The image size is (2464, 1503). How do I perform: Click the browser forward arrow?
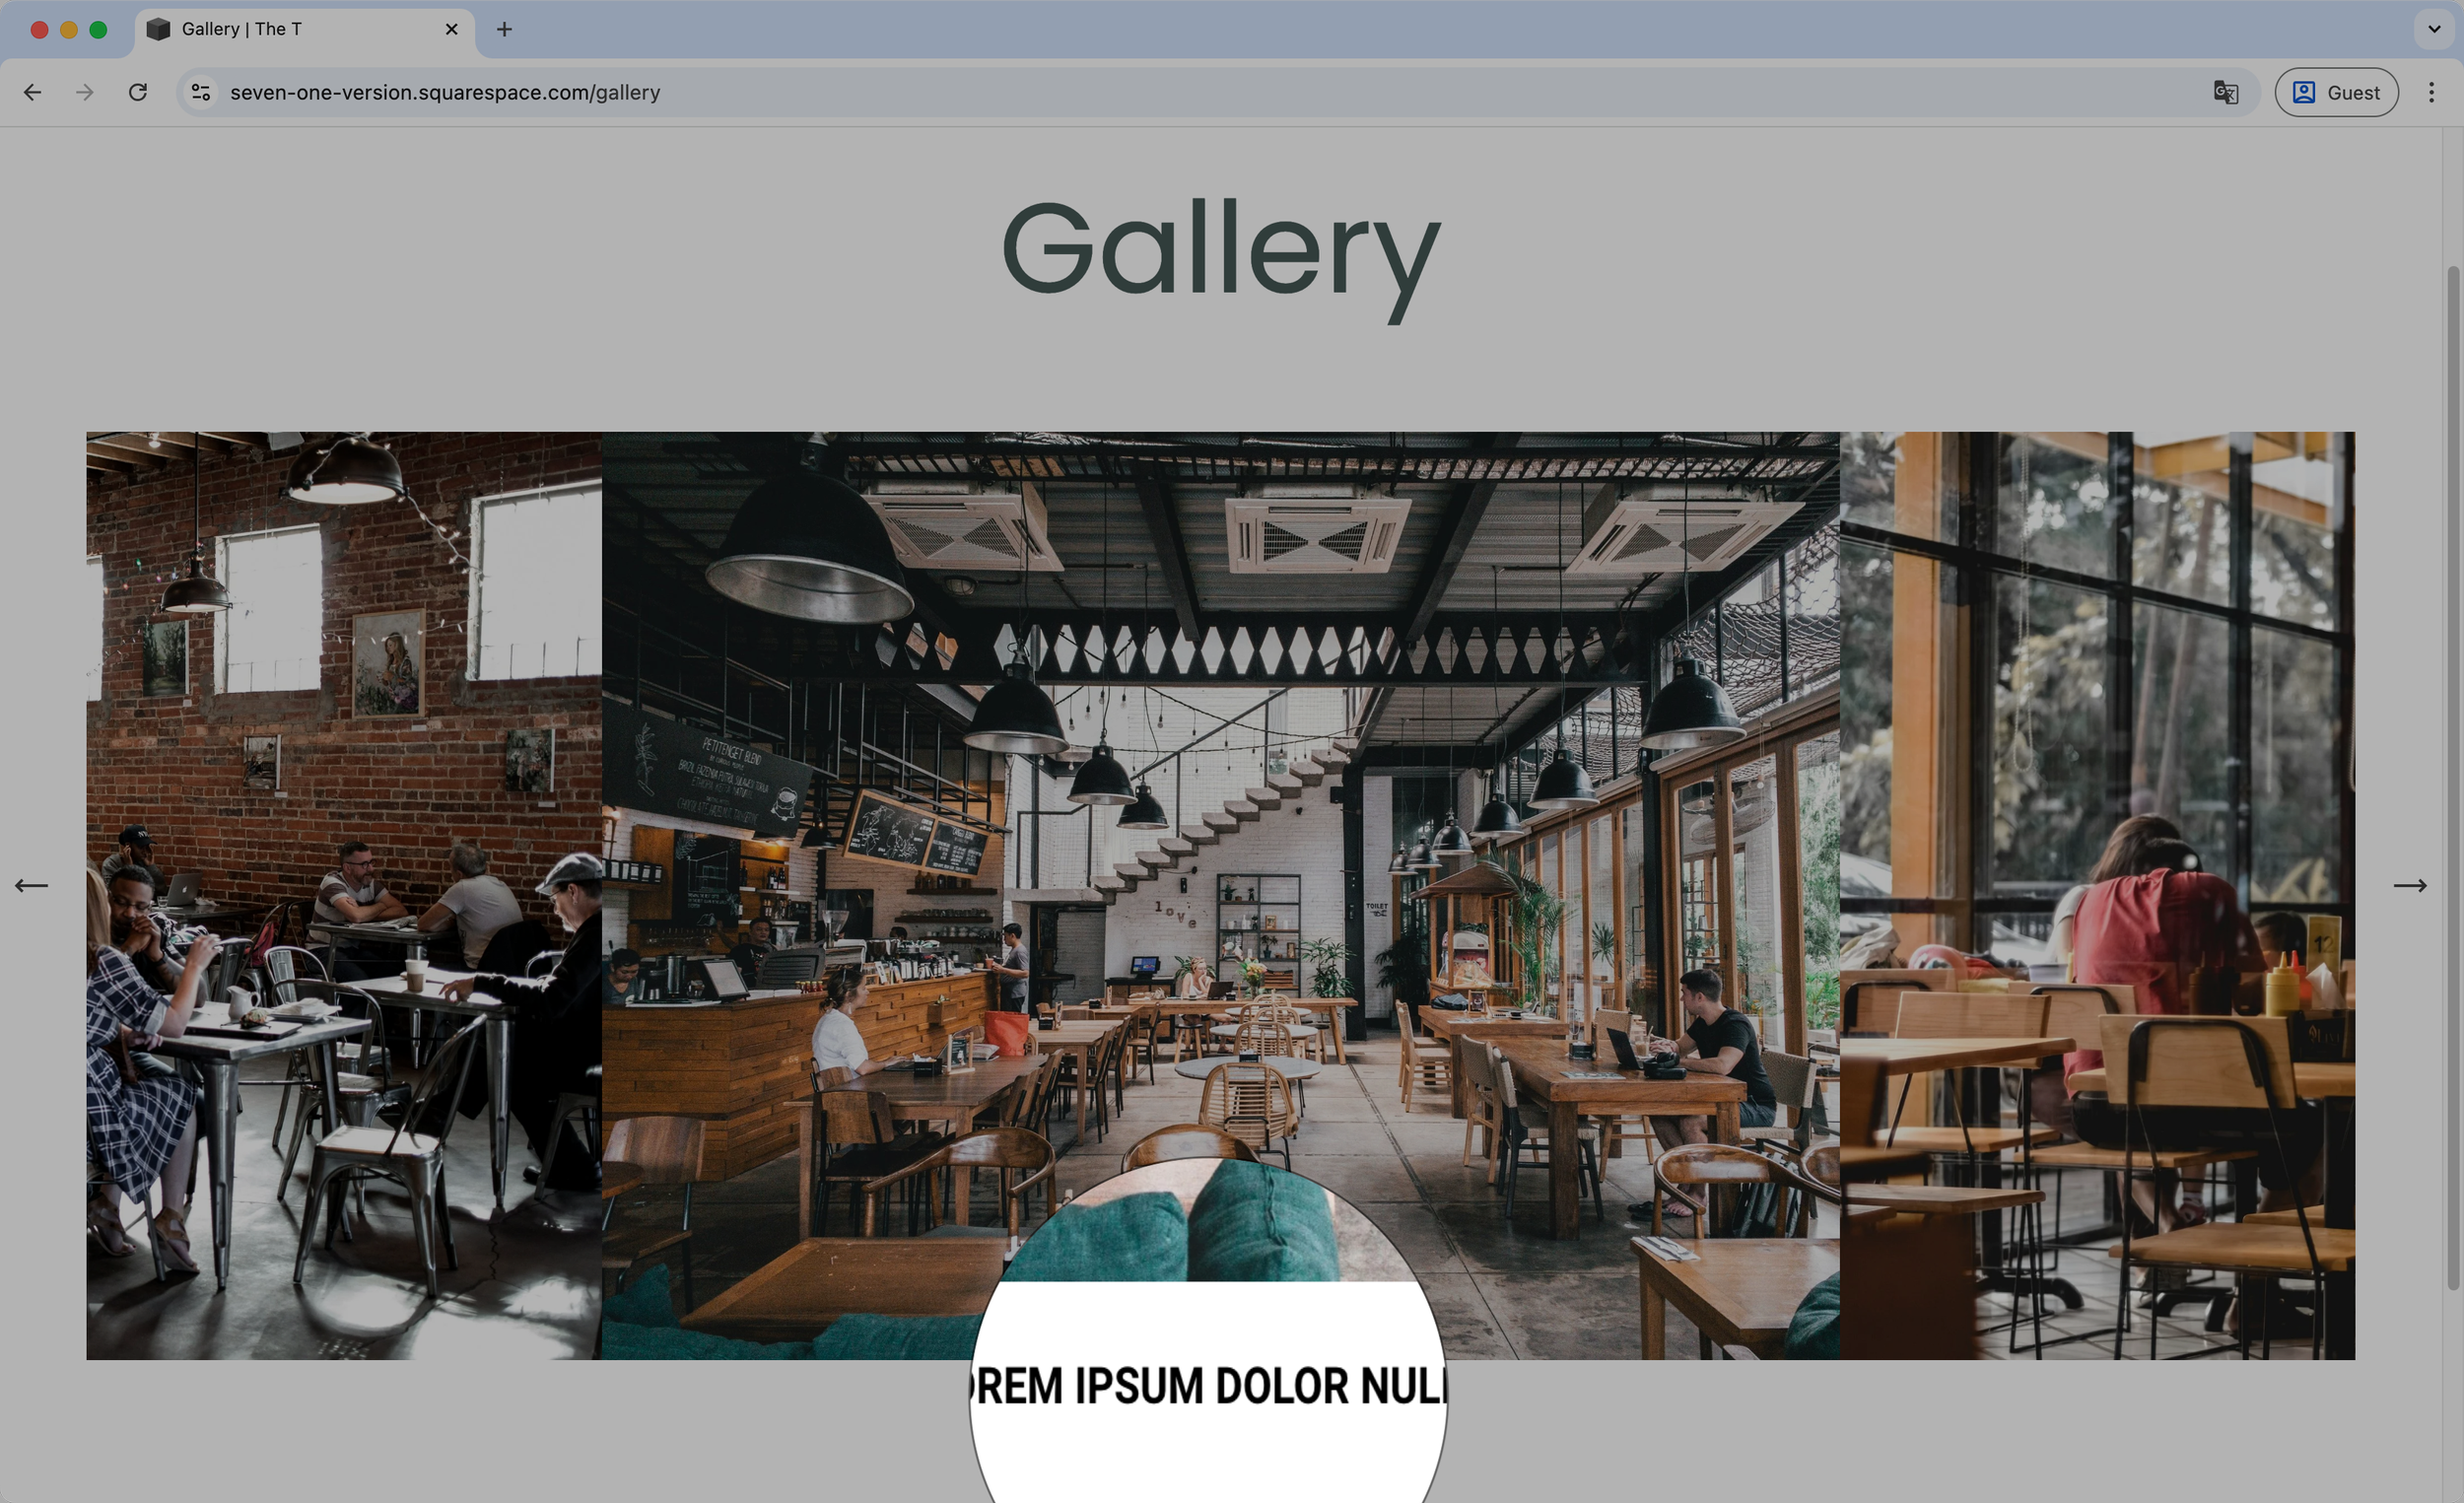point(85,92)
